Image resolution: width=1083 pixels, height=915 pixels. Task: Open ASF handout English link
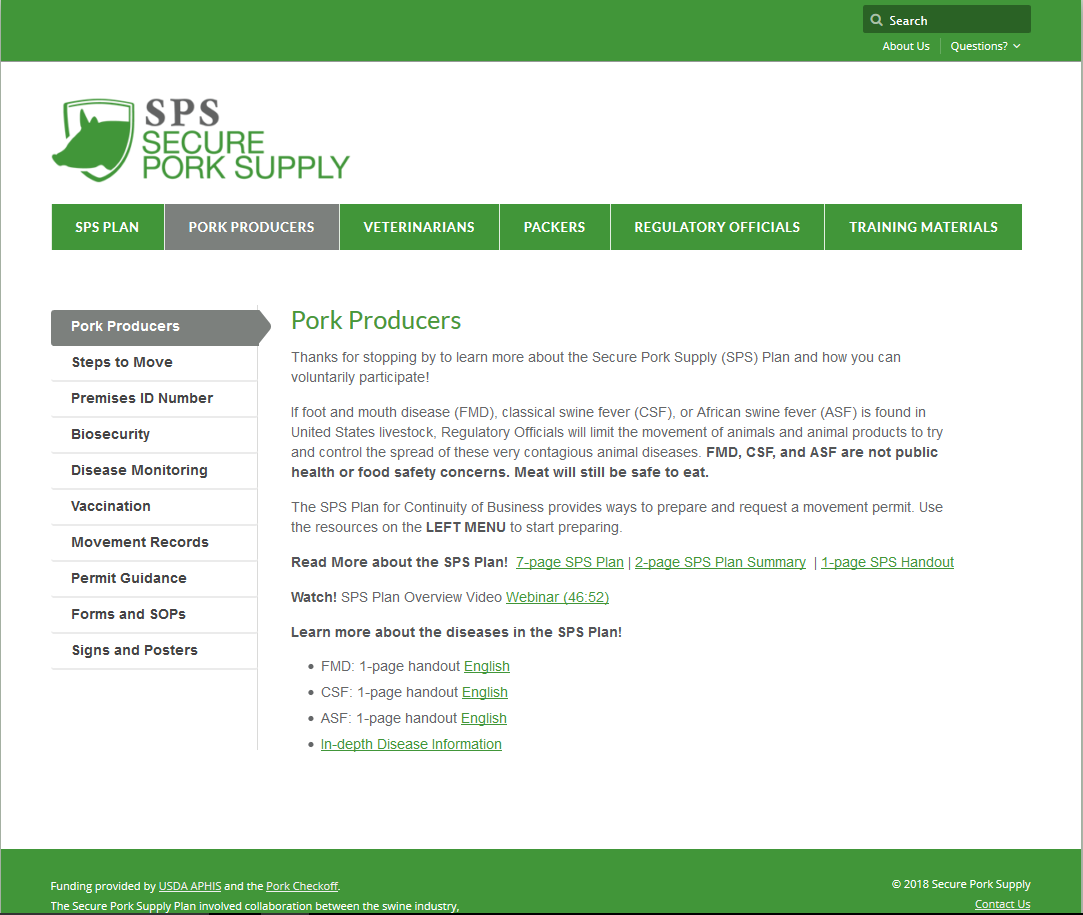click(x=483, y=719)
